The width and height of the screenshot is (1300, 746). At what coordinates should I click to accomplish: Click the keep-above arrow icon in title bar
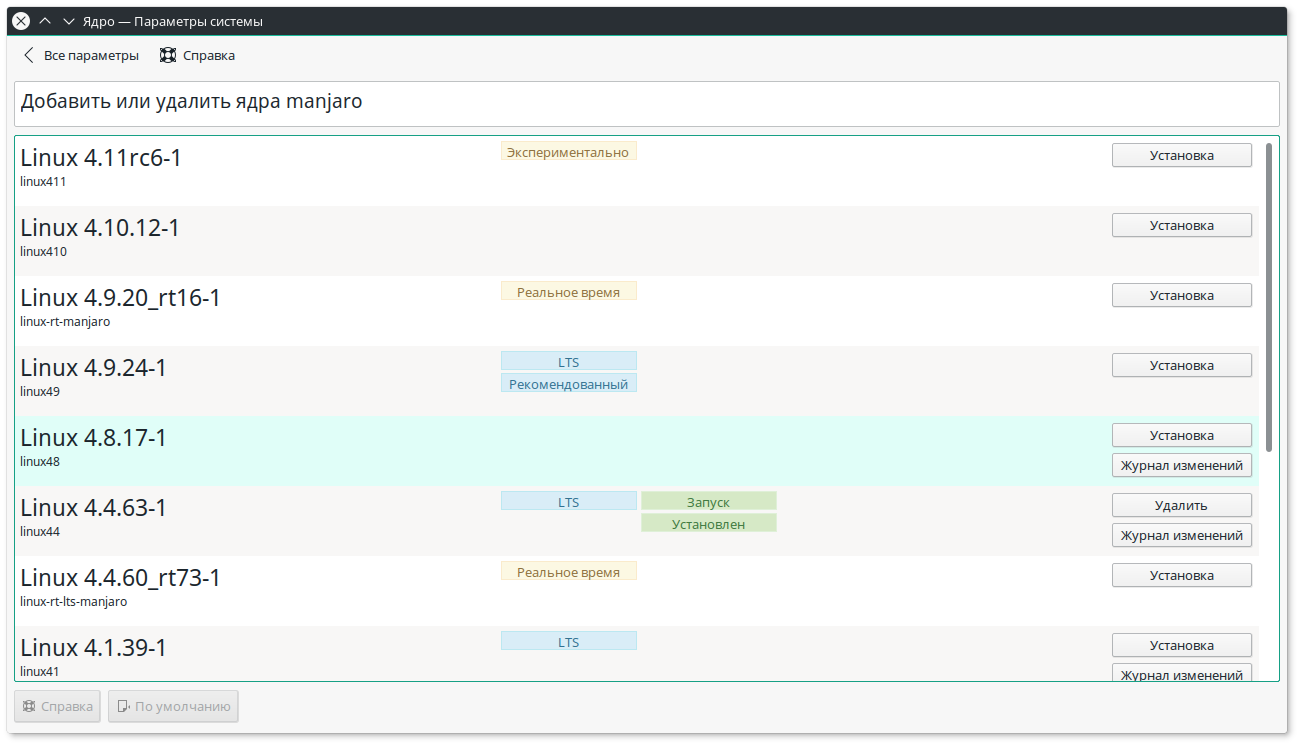[x=45, y=21]
